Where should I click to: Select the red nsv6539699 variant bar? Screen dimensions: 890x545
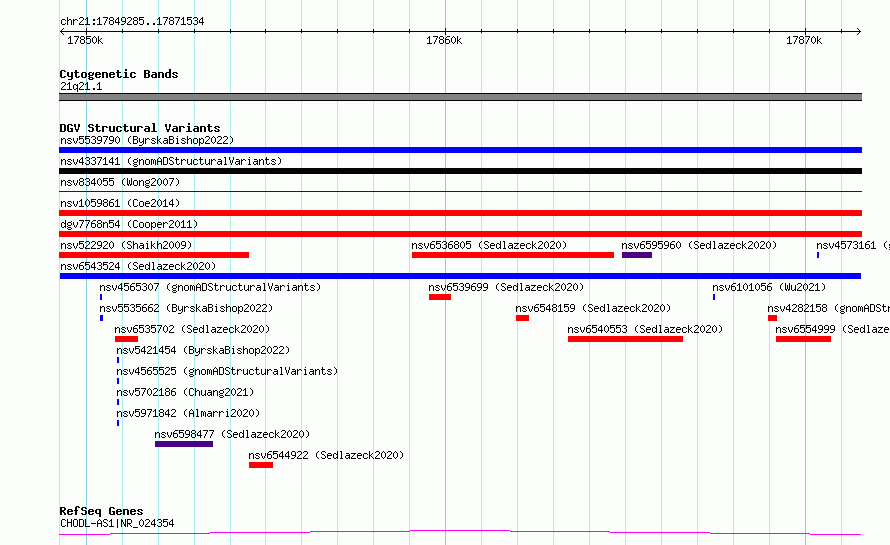(x=440, y=297)
